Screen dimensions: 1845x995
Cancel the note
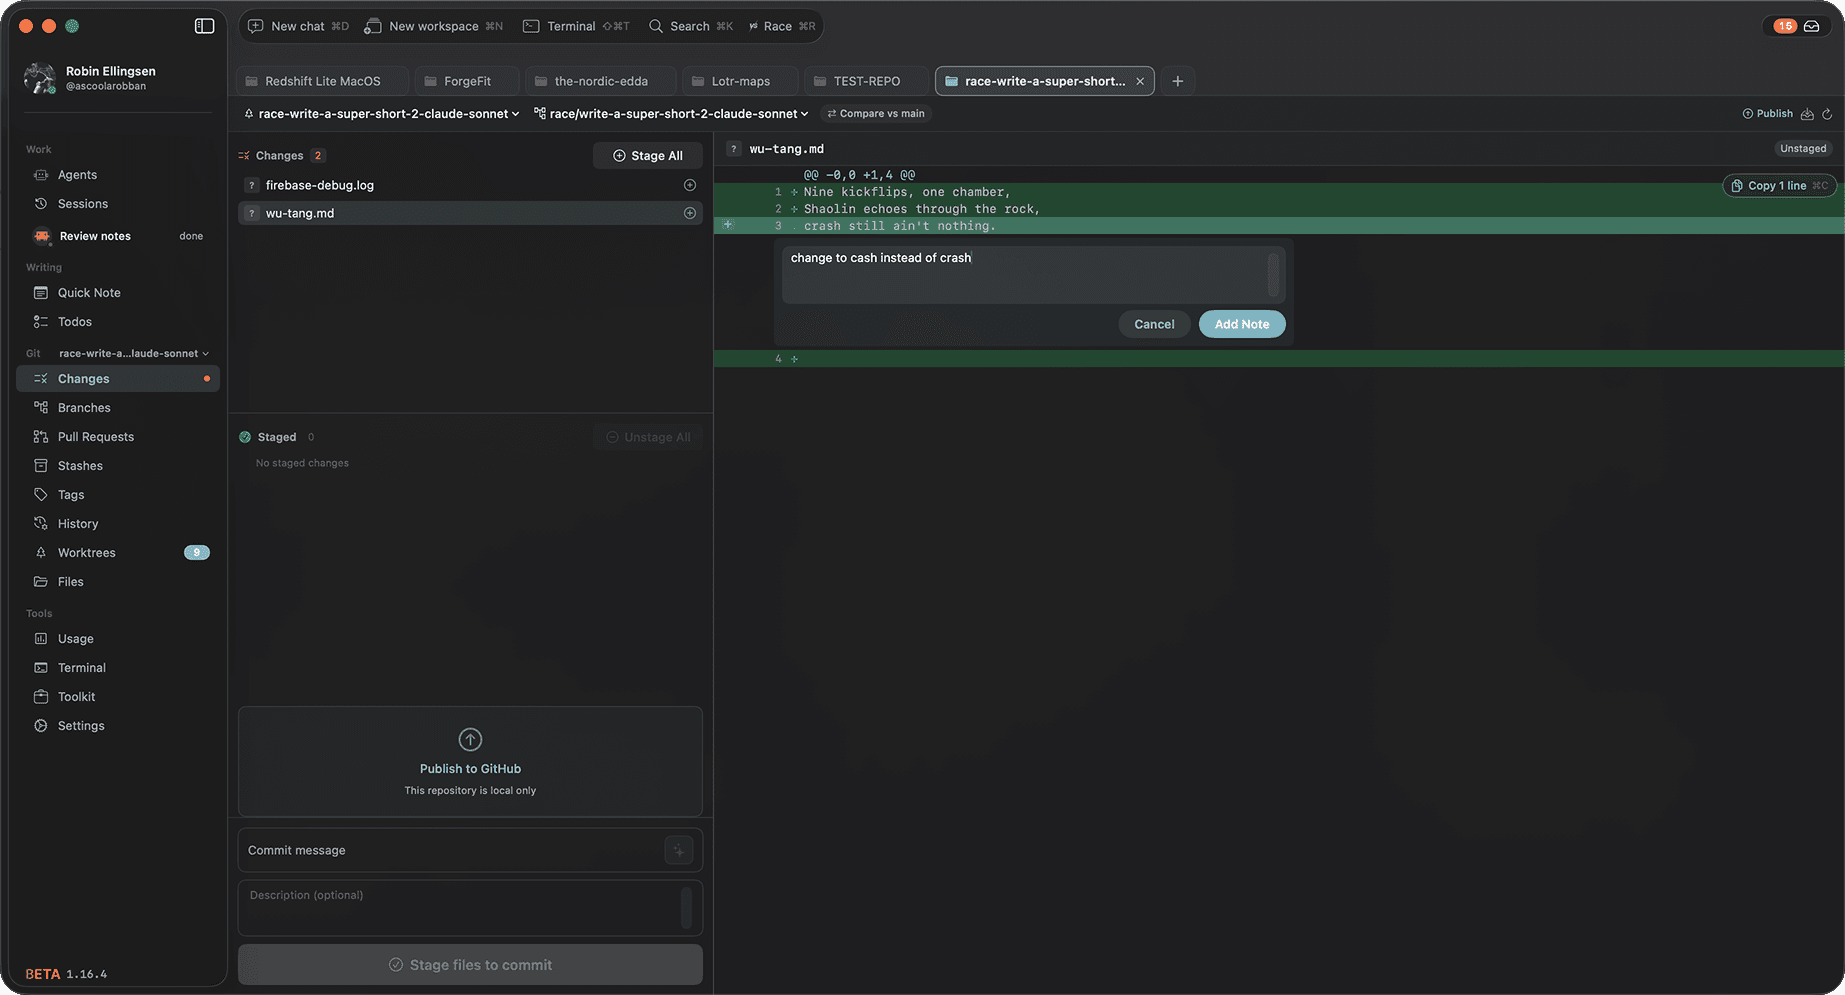point(1154,324)
